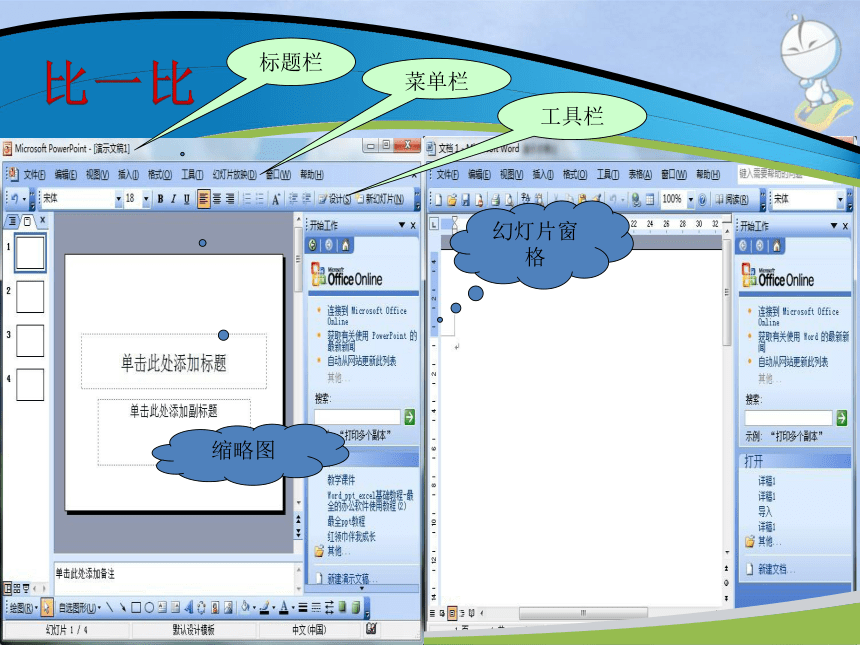The width and height of the screenshot is (860, 645).
Task: Click 新建文档 link in Word task pane
Action: [777, 569]
